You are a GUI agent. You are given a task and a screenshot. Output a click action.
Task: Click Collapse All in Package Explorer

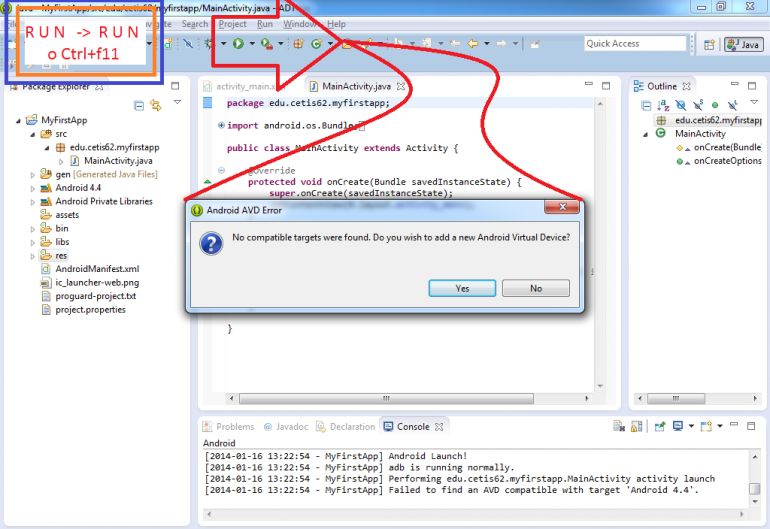pyautogui.click(x=139, y=105)
